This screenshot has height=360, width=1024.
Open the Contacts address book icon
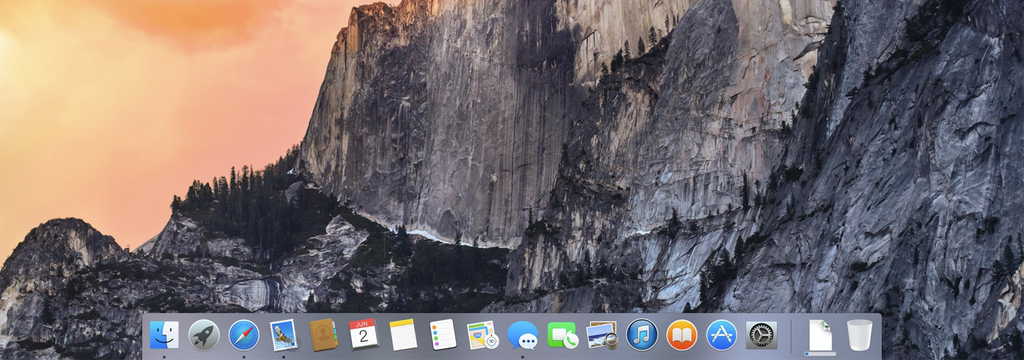tap(323, 335)
